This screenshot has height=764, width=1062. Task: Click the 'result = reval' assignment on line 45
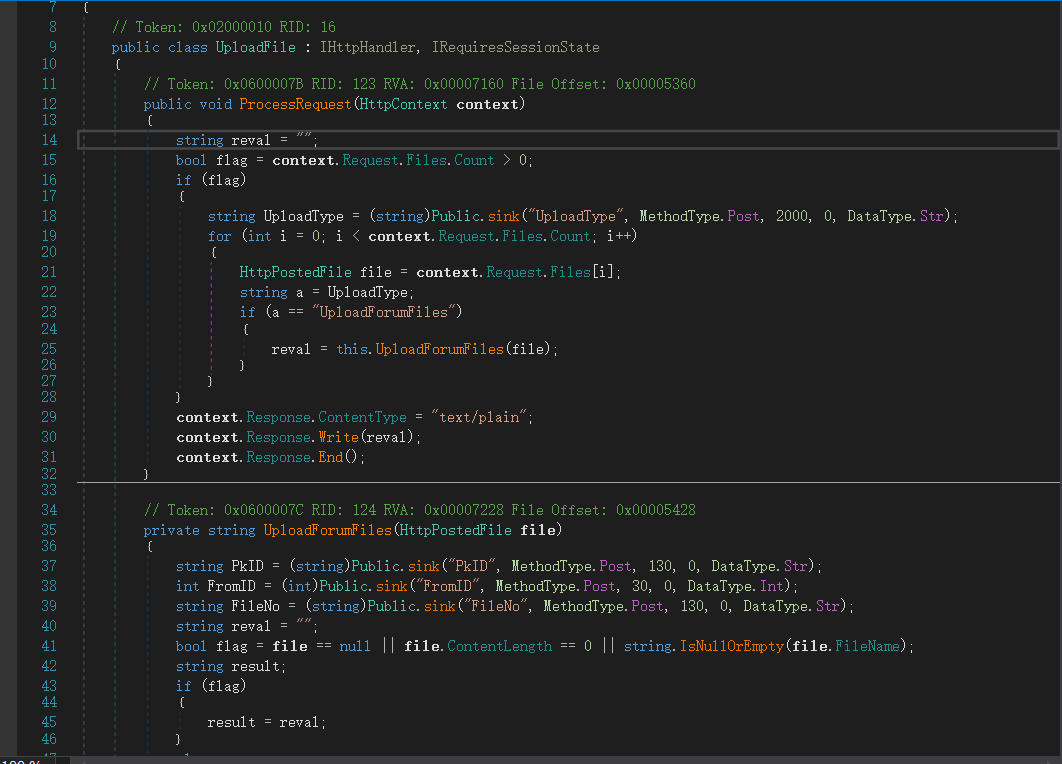263,723
